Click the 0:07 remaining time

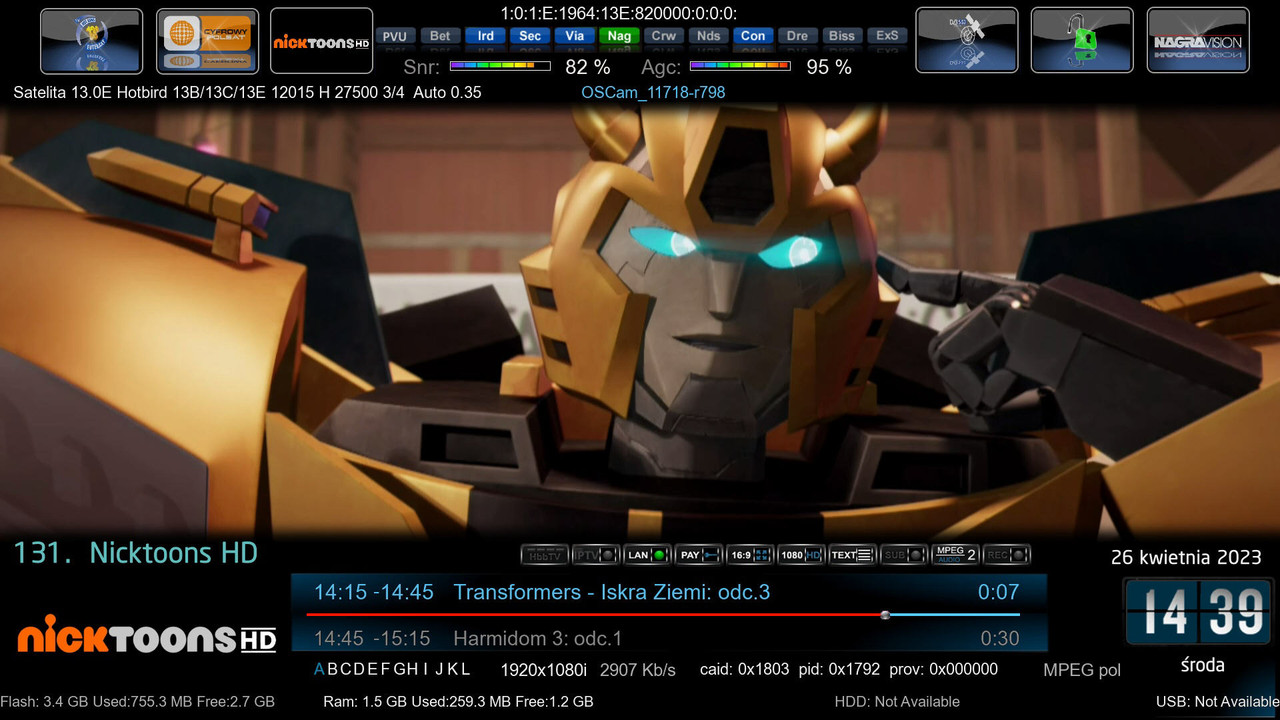999,592
